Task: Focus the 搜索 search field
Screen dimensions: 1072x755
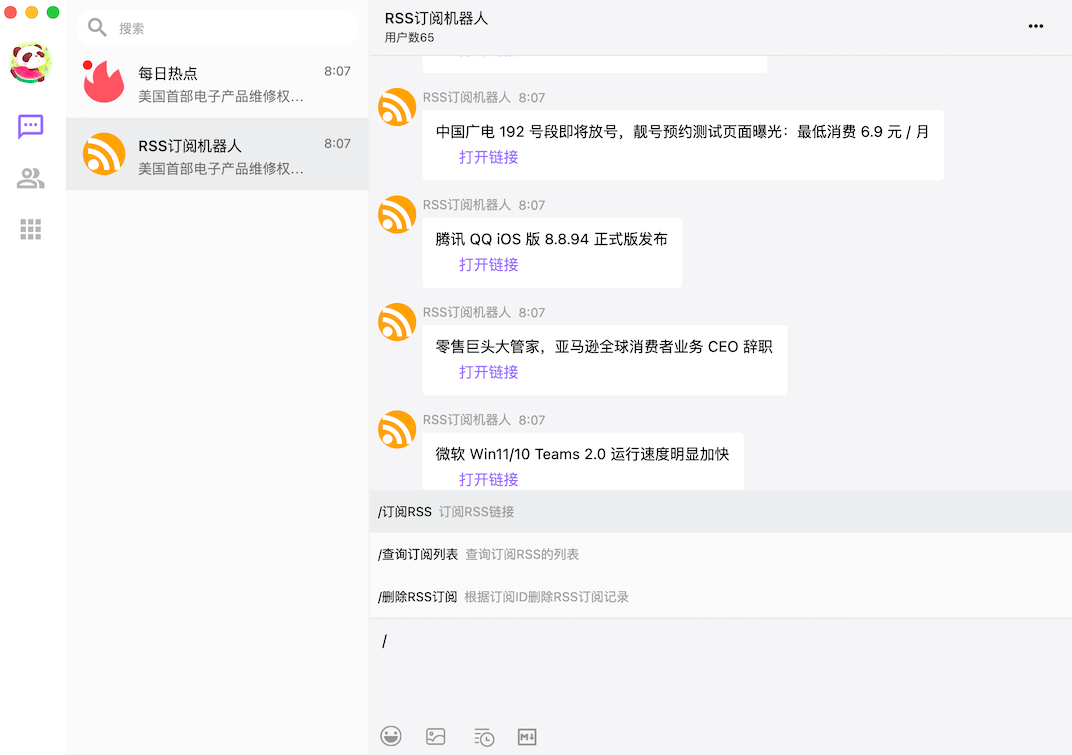Action: coord(217,28)
